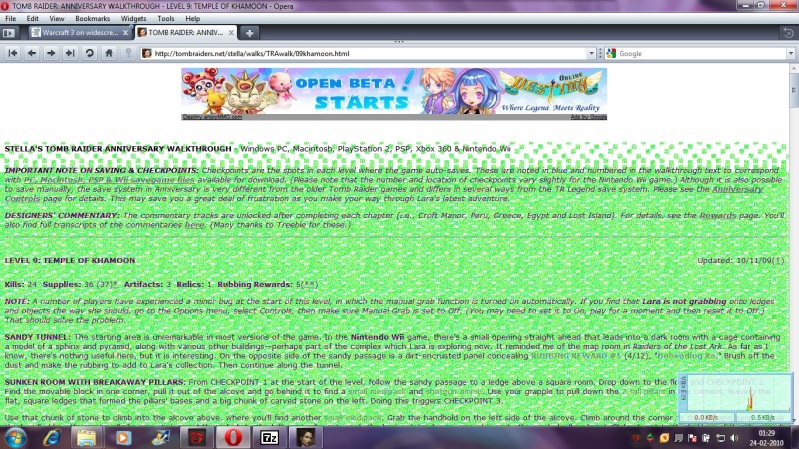
Task: Click the 'here' commentary transcripts link
Action: [x=194, y=225]
